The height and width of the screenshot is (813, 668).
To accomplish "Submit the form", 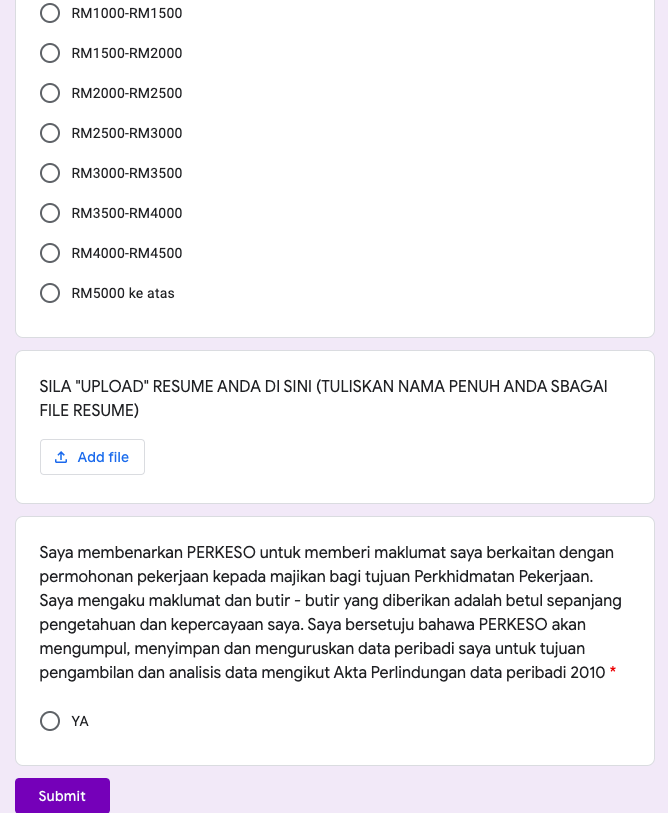I will click(x=62, y=796).
